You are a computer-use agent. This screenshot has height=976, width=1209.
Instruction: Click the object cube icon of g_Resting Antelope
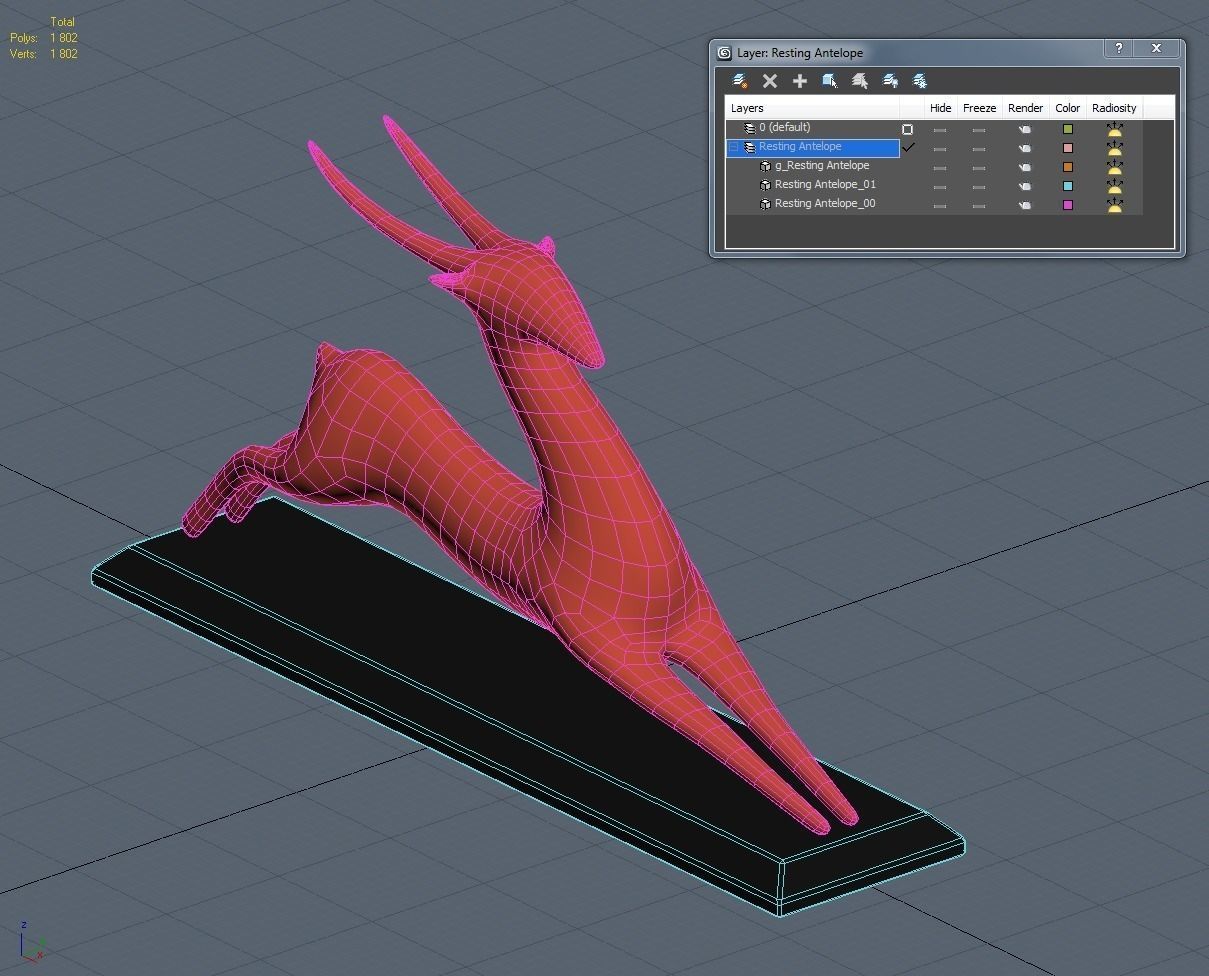point(765,166)
